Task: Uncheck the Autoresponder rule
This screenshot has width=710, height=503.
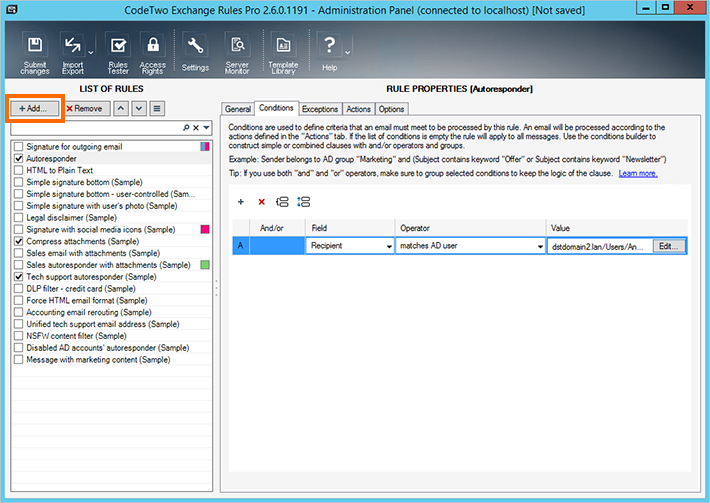Action: (x=19, y=158)
